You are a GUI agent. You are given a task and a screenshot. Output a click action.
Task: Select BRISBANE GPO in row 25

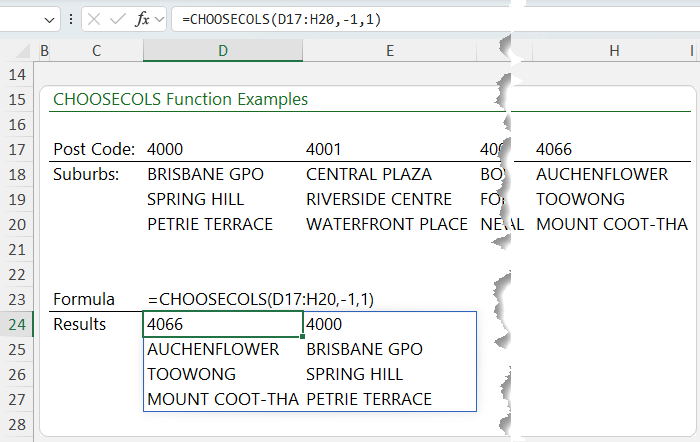364,349
